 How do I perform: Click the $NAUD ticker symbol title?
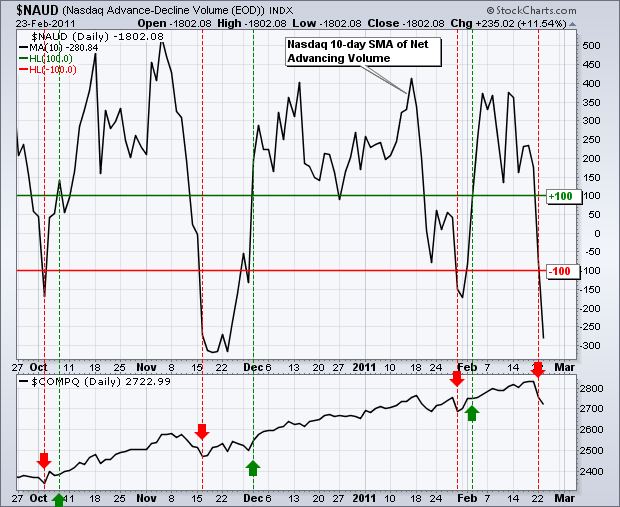[37, 10]
